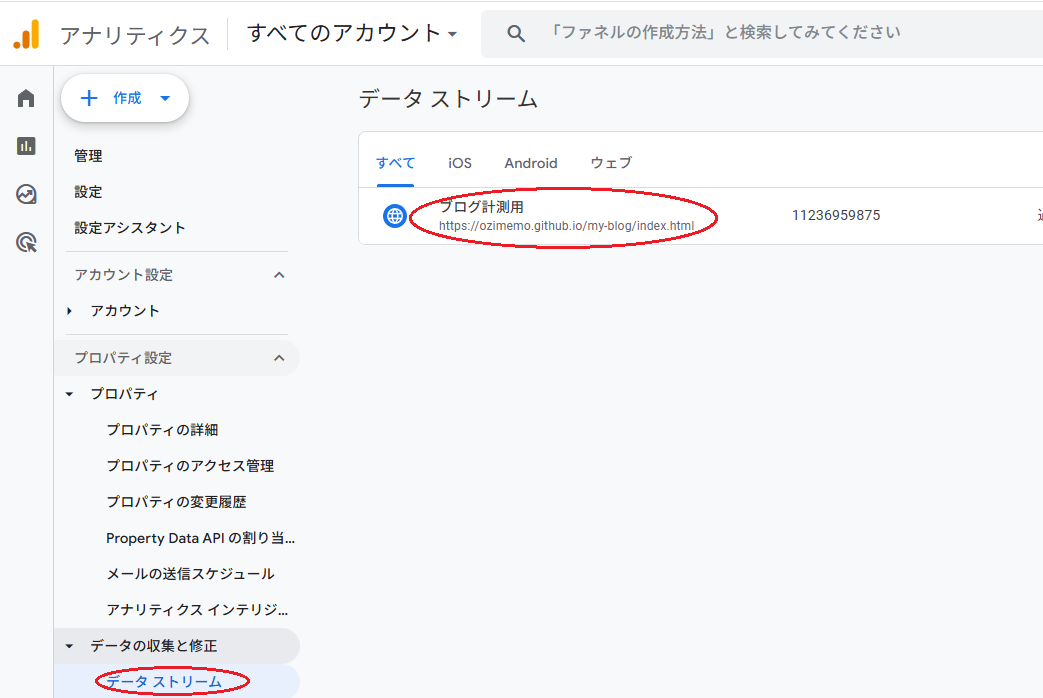Screen dimensions: 1043x698
Task: Switch to the すべて tab
Action: click(395, 163)
